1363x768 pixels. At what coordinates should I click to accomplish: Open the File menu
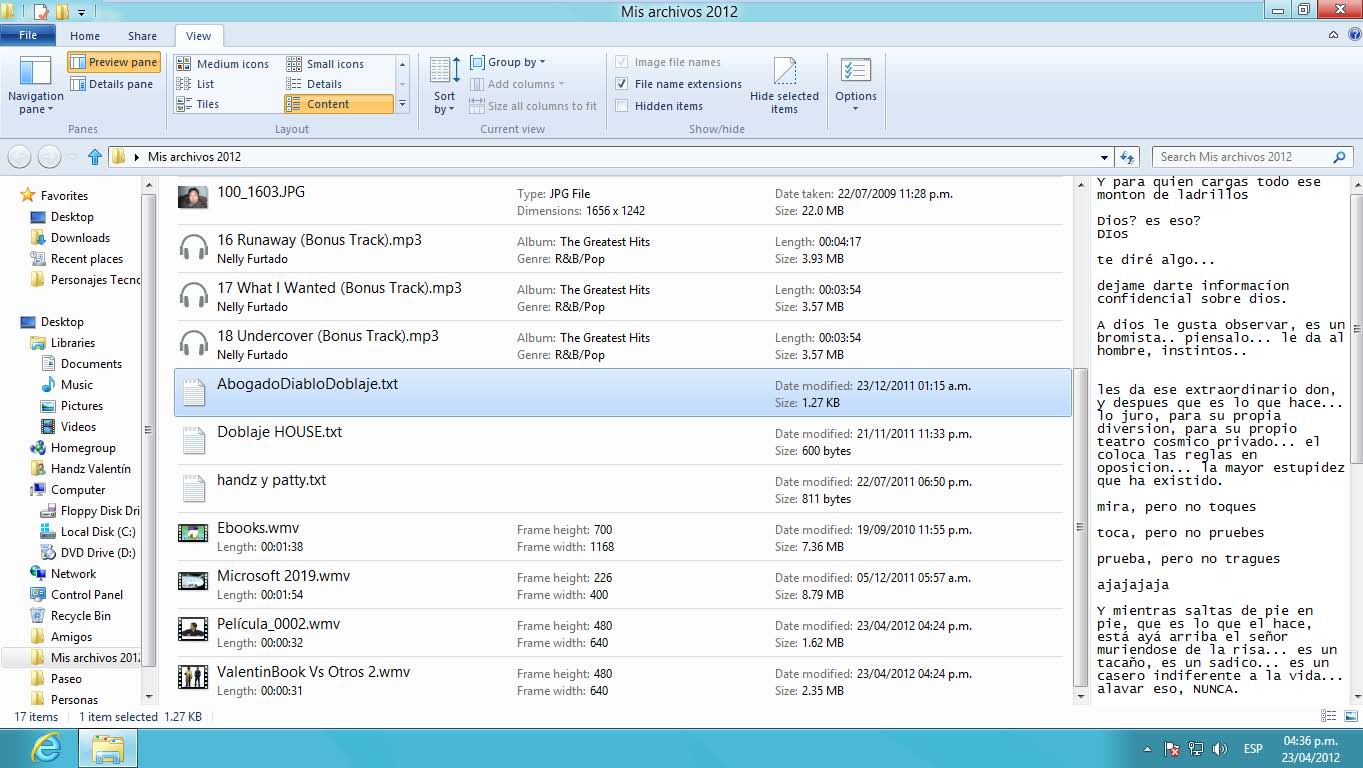pyautogui.click(x=28, y=35)
